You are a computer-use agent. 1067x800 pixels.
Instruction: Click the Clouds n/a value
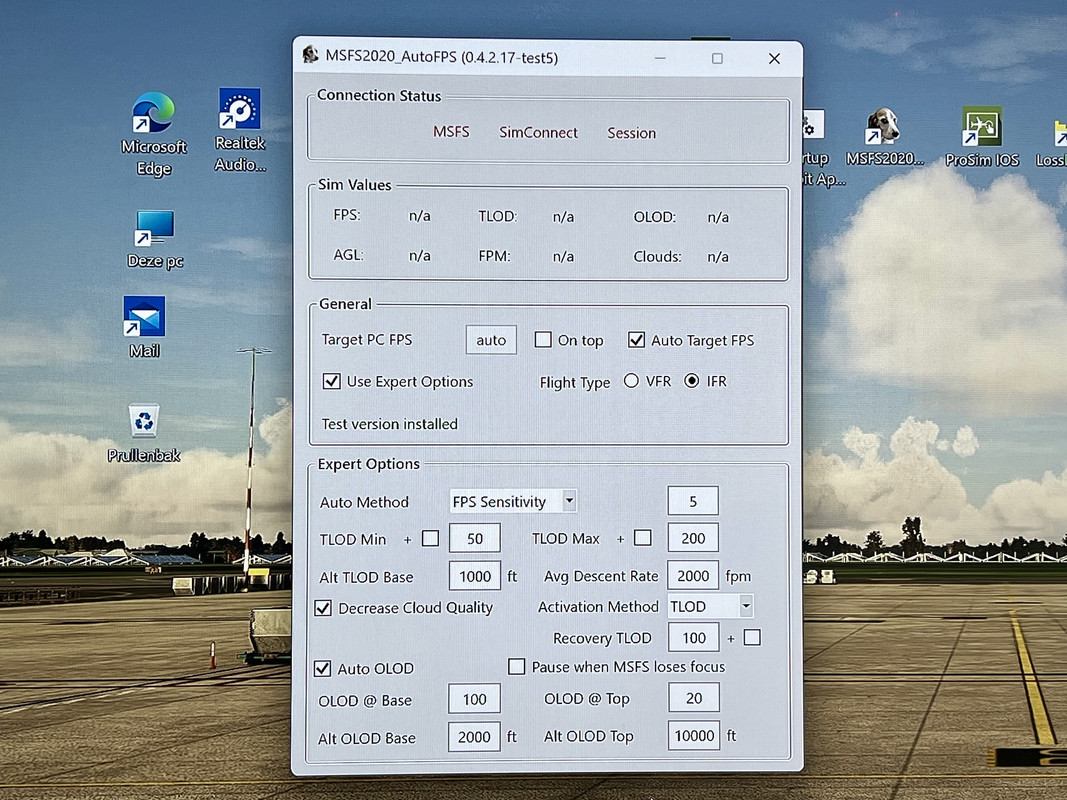[x=718, y=256]
